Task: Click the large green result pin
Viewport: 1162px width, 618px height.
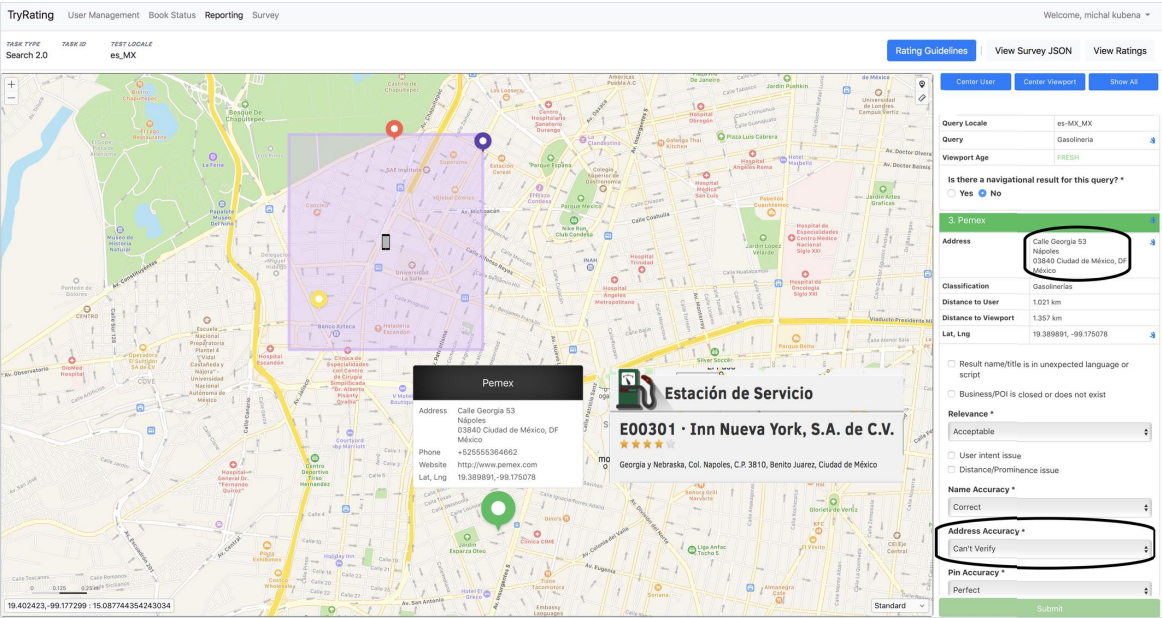Action: 498,510
